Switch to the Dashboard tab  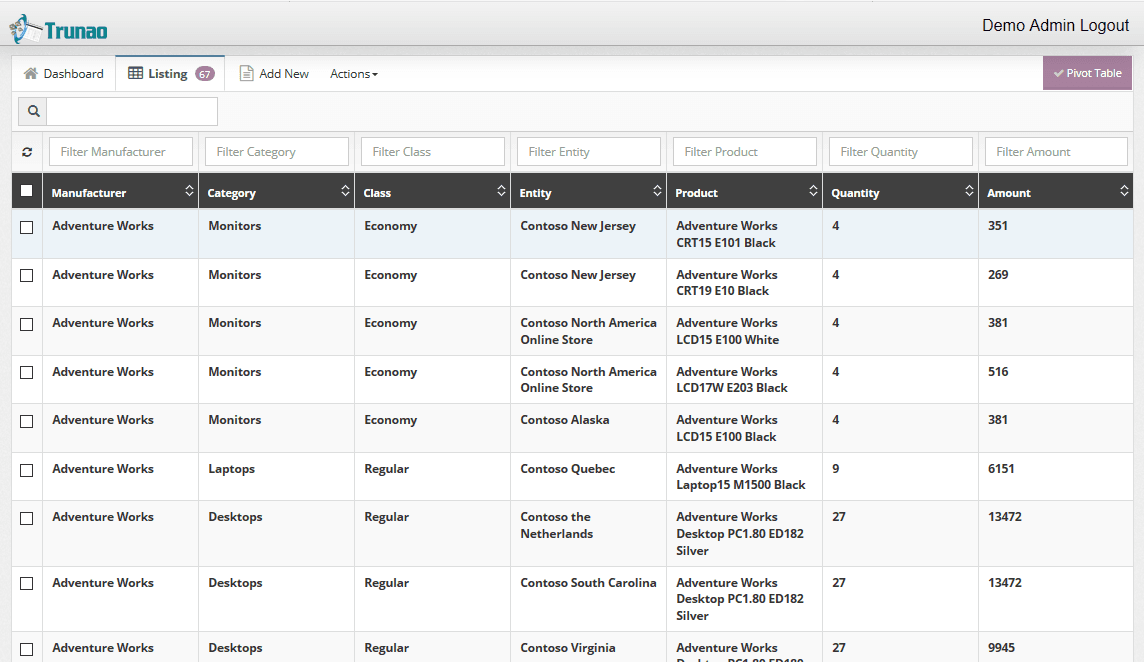pyautogui.click(x=64, y=74)
